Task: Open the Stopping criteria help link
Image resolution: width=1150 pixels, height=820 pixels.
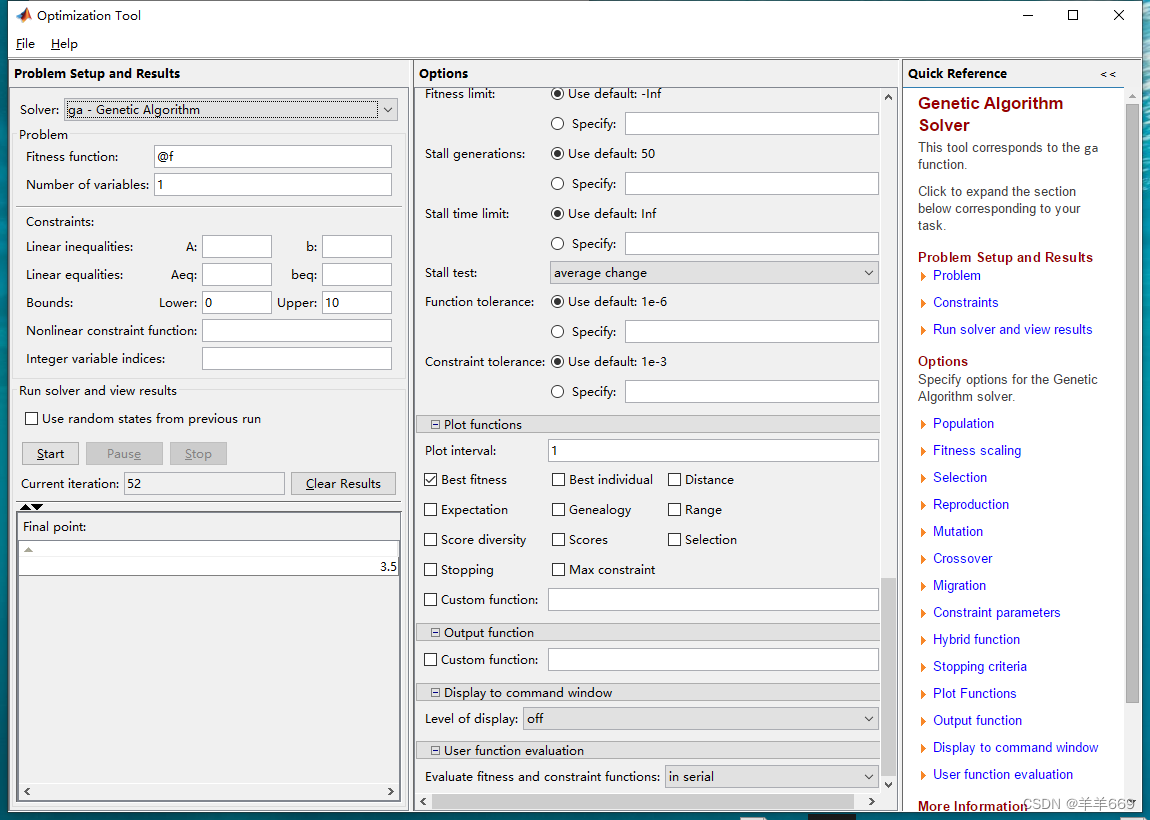Action: 980,667
